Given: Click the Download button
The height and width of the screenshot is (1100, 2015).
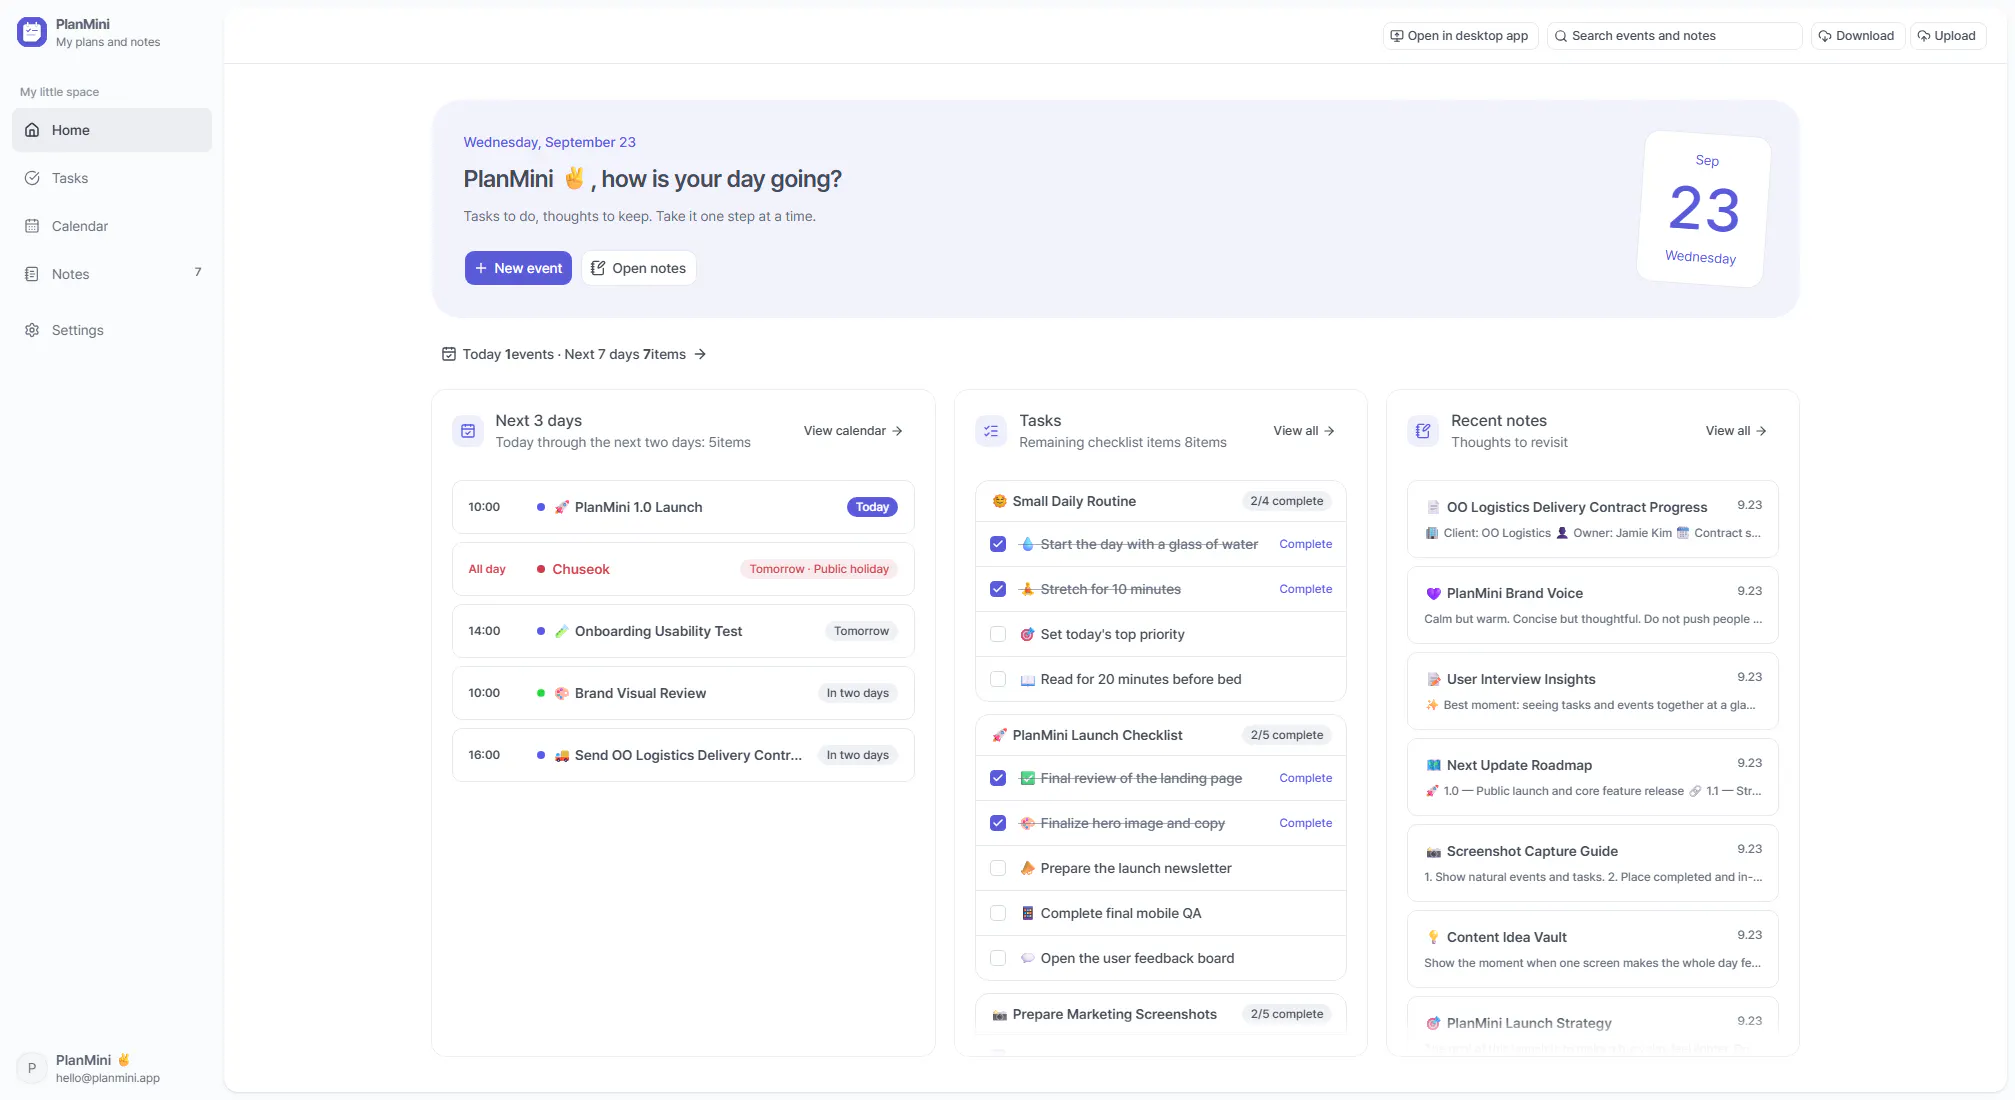Looking at the screenshot, I should click(x=1857, y=36).
